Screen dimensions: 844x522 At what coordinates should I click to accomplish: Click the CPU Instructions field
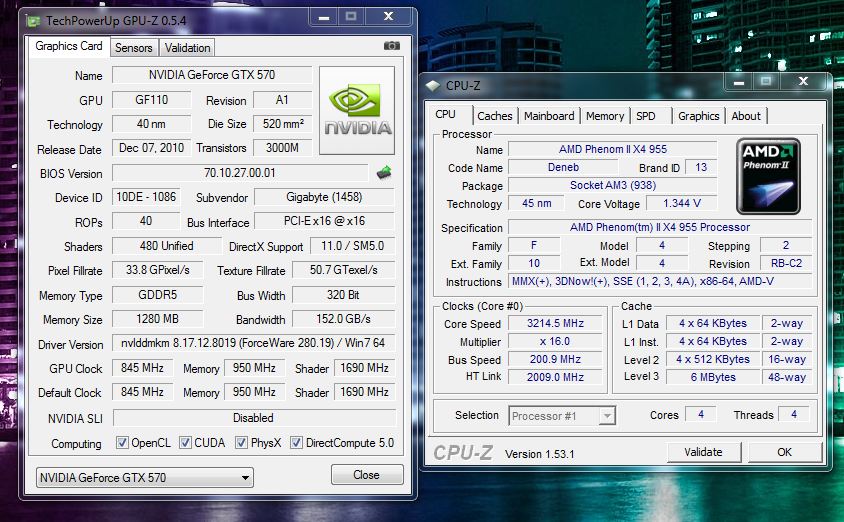tap(660, 281)
